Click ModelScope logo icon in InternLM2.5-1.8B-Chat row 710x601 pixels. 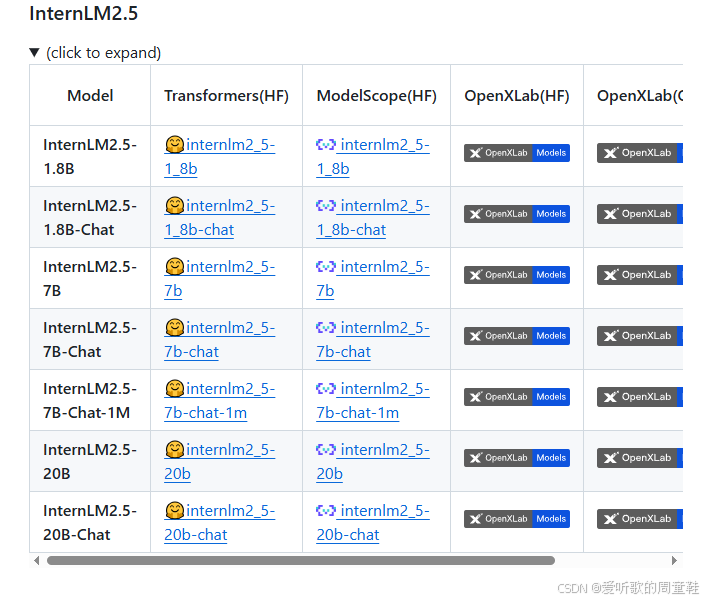click(x=326, y=206)
